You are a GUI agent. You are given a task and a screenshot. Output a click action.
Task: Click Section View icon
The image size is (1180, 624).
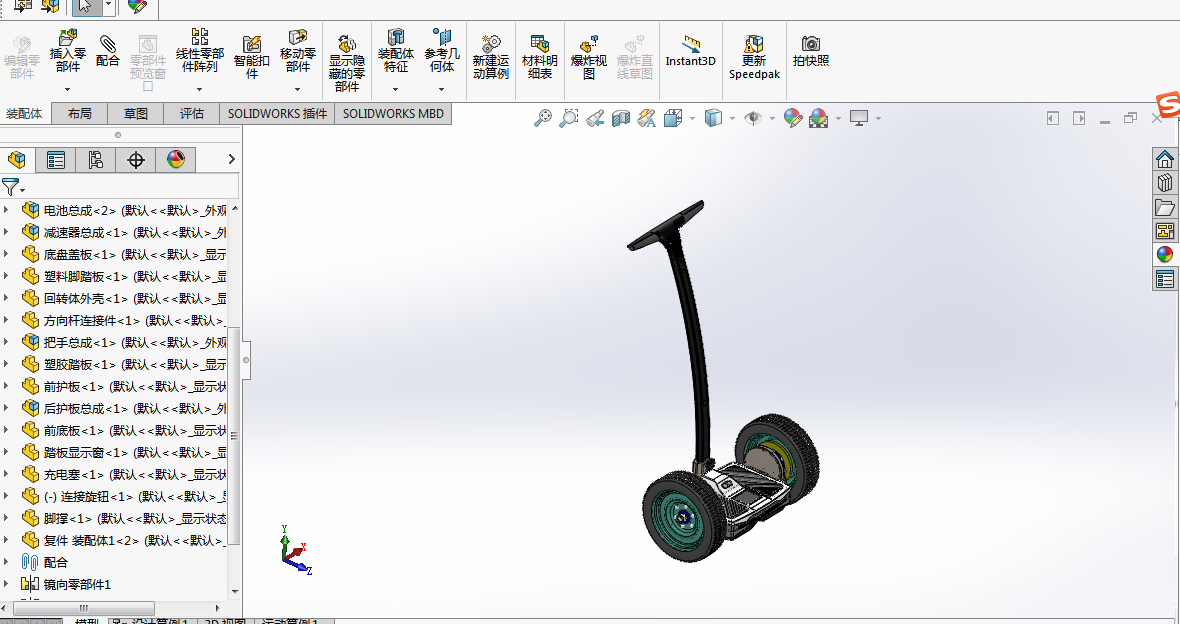621,118
